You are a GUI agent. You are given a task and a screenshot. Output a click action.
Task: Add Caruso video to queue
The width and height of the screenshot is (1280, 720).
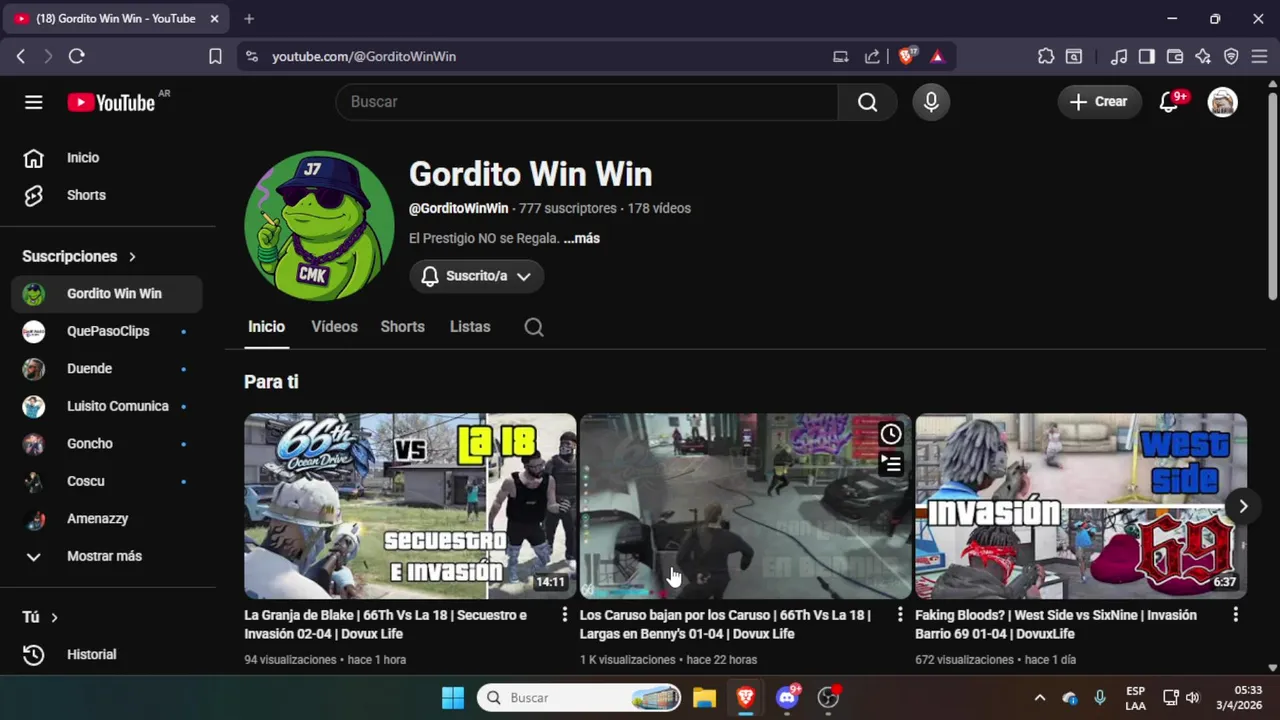[x=891, y=464]
